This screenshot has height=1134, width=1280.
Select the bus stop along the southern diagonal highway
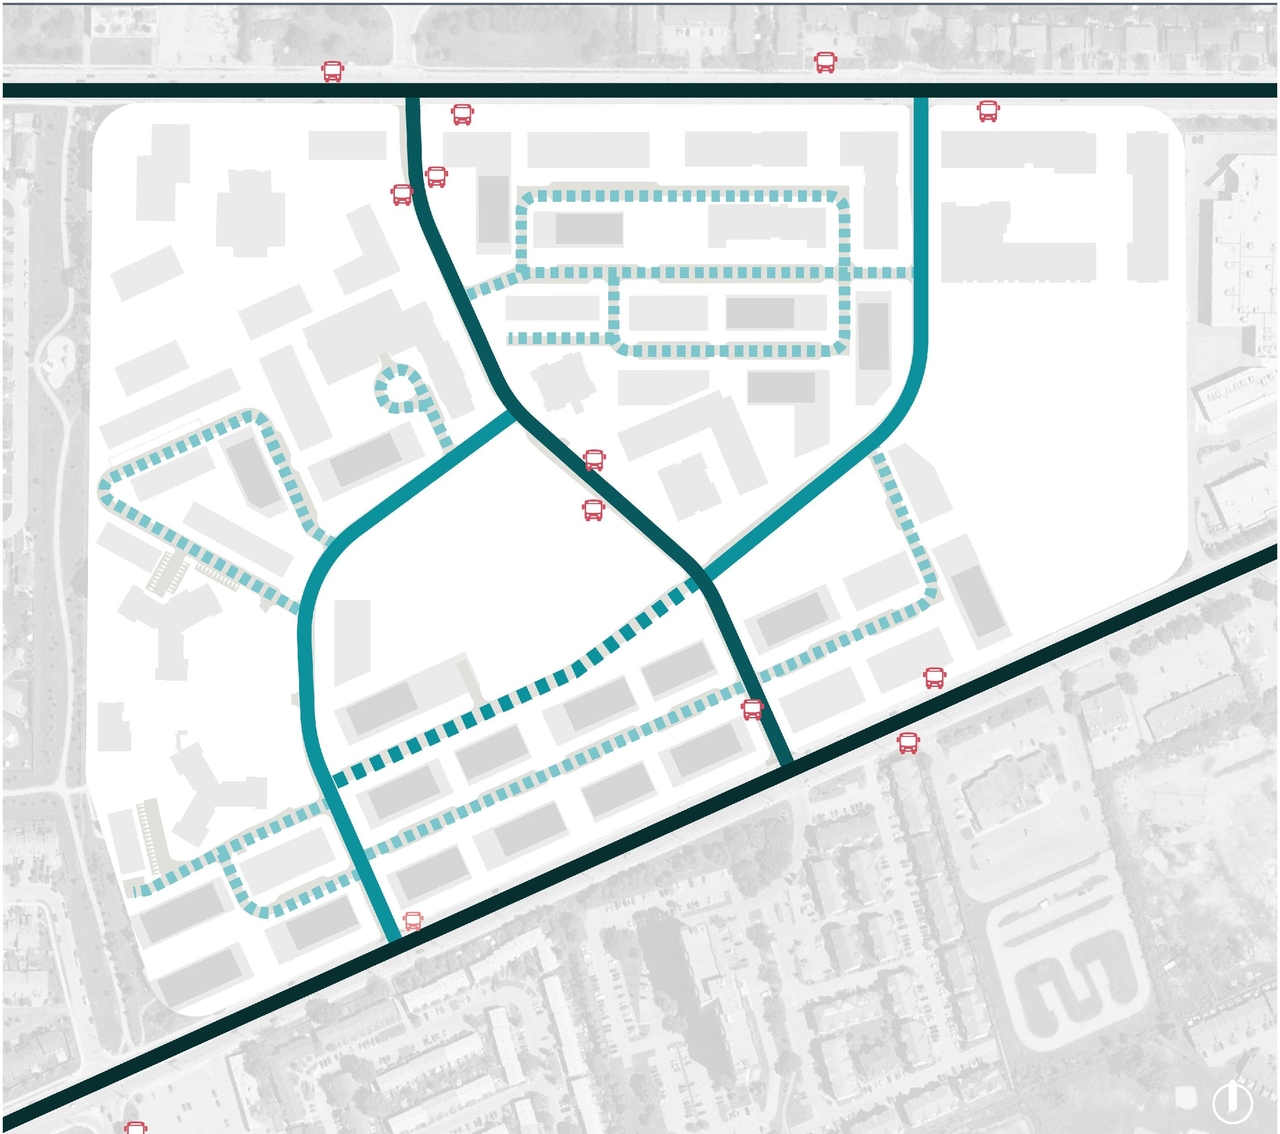point(908,744)
